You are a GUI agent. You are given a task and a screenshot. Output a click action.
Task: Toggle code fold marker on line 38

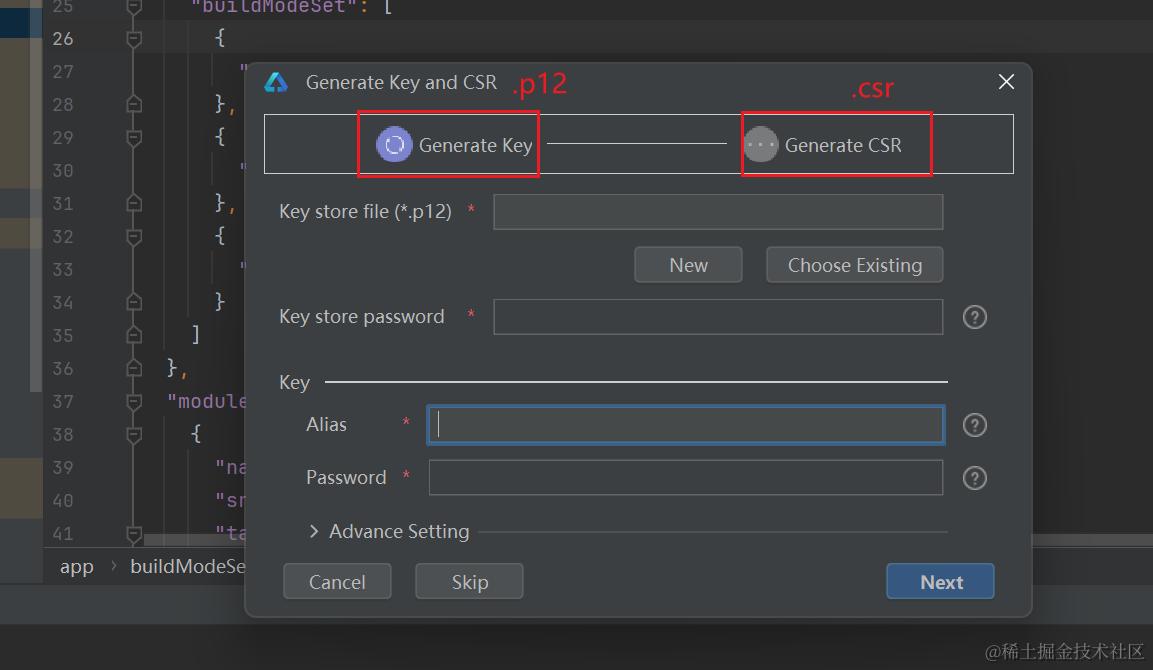coord(134,435)
